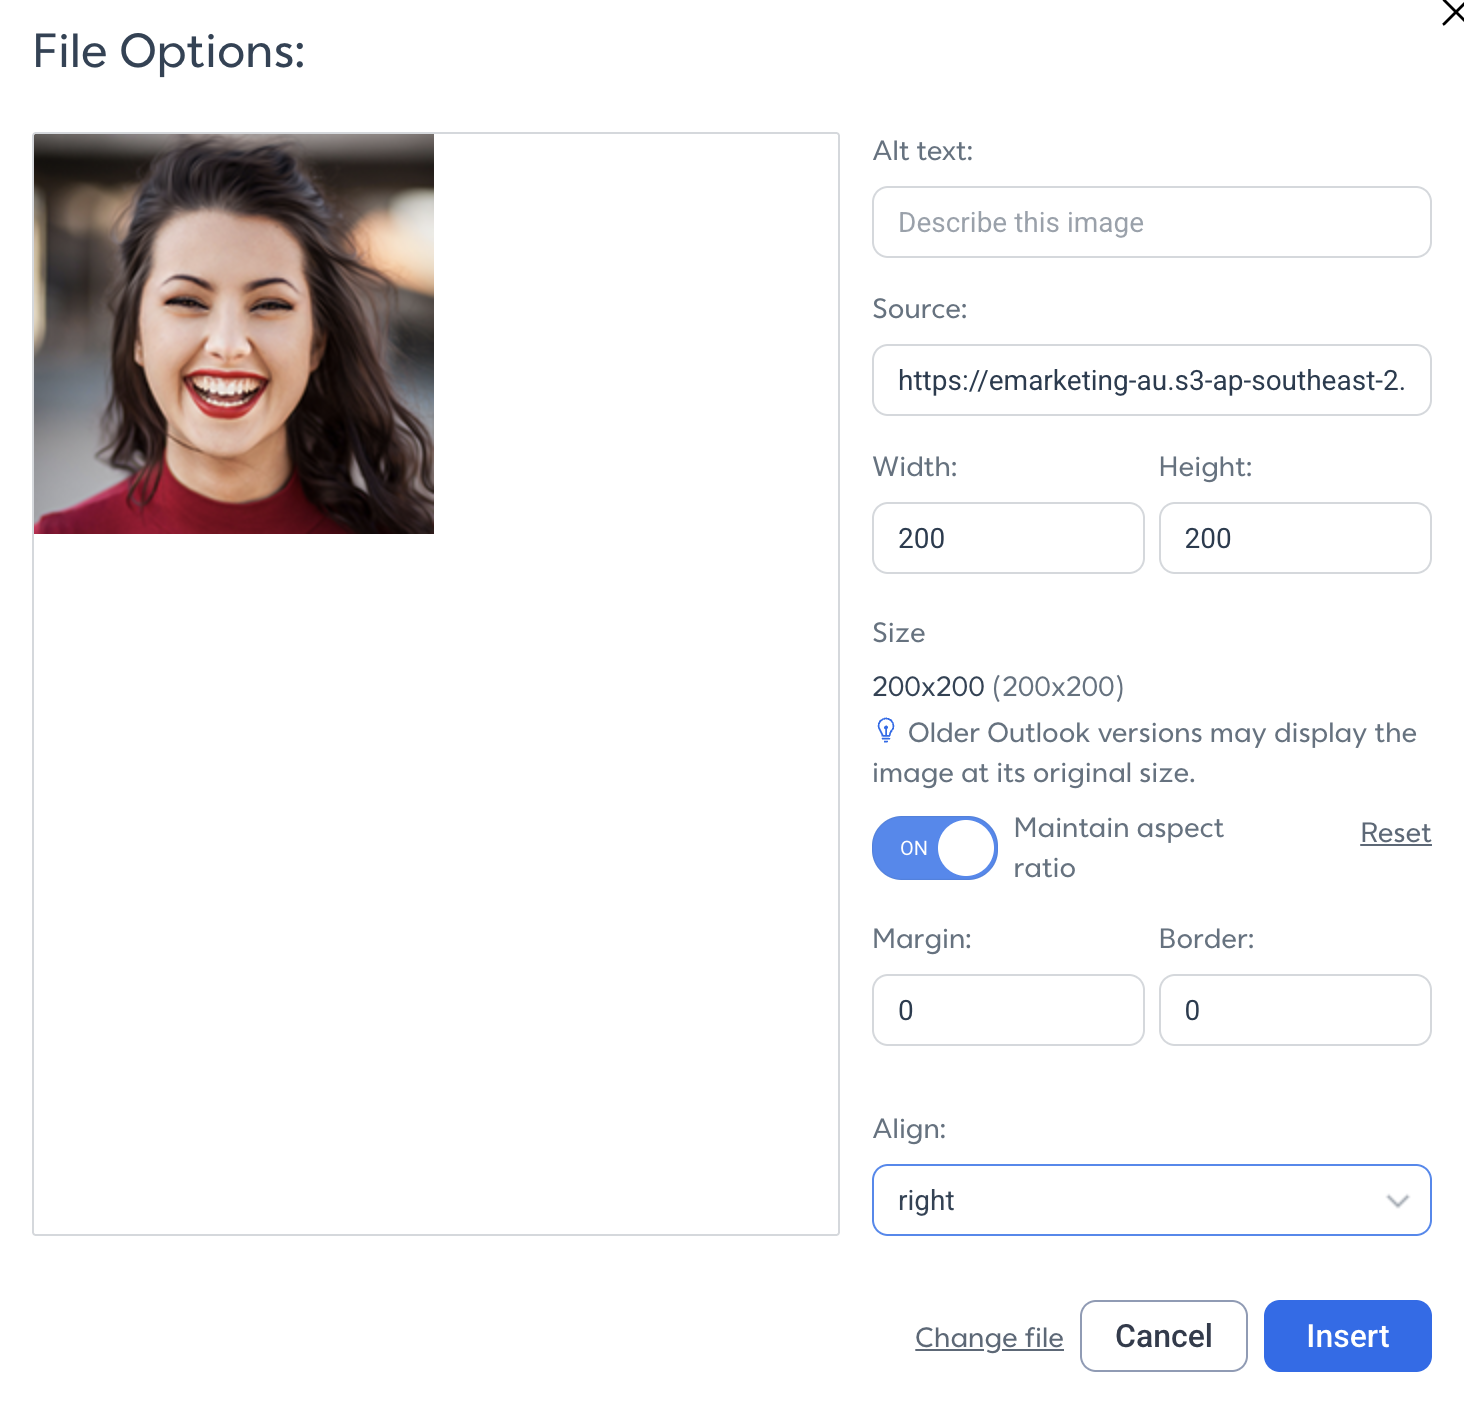Select the Source URL field

(x=1151, y=380)
